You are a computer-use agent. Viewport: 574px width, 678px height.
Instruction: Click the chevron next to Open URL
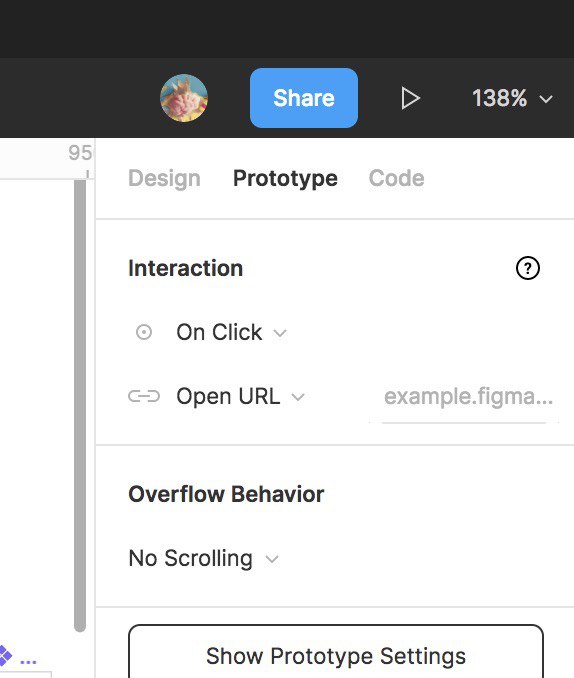pos(298,397)
